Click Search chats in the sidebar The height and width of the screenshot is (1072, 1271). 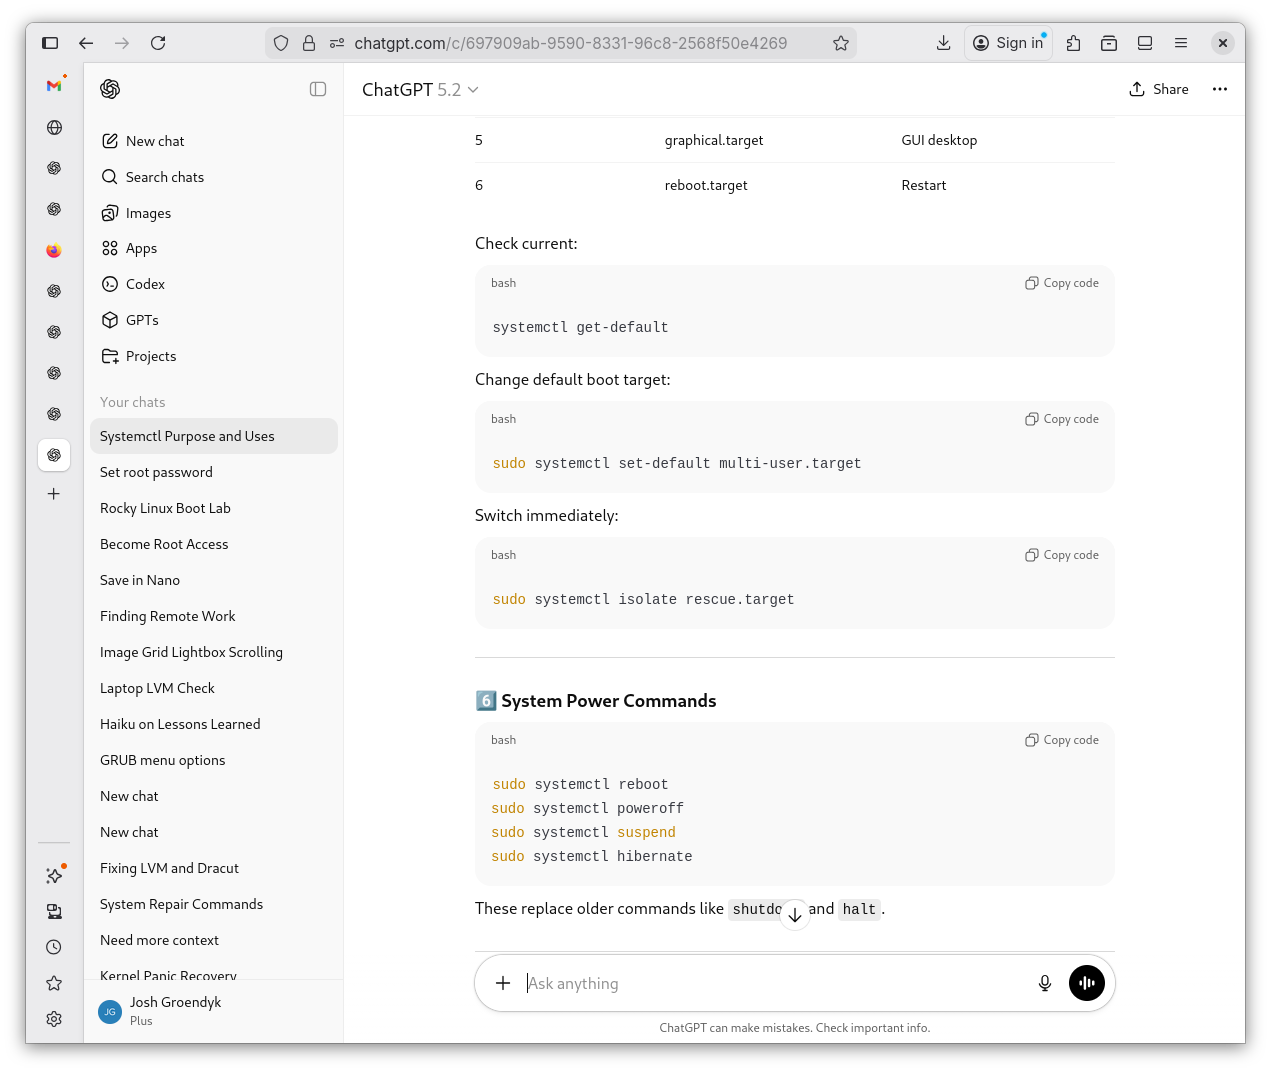point(164,177)
